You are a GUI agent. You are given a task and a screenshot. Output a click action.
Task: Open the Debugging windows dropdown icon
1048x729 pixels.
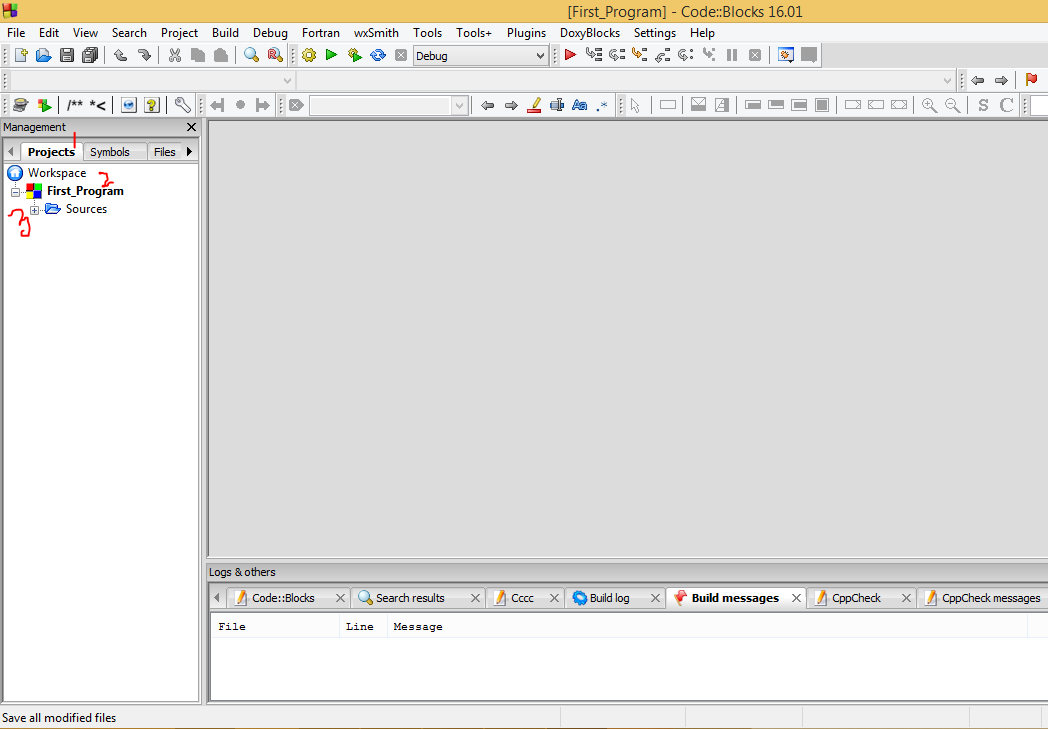pyautogui.click(x=785, y=56)
